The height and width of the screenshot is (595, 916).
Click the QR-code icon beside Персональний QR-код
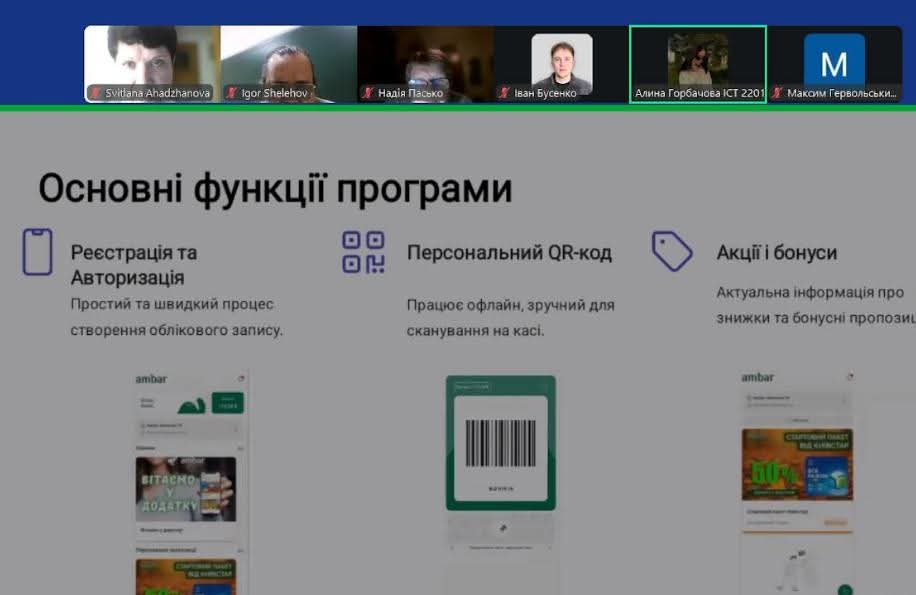363,252
